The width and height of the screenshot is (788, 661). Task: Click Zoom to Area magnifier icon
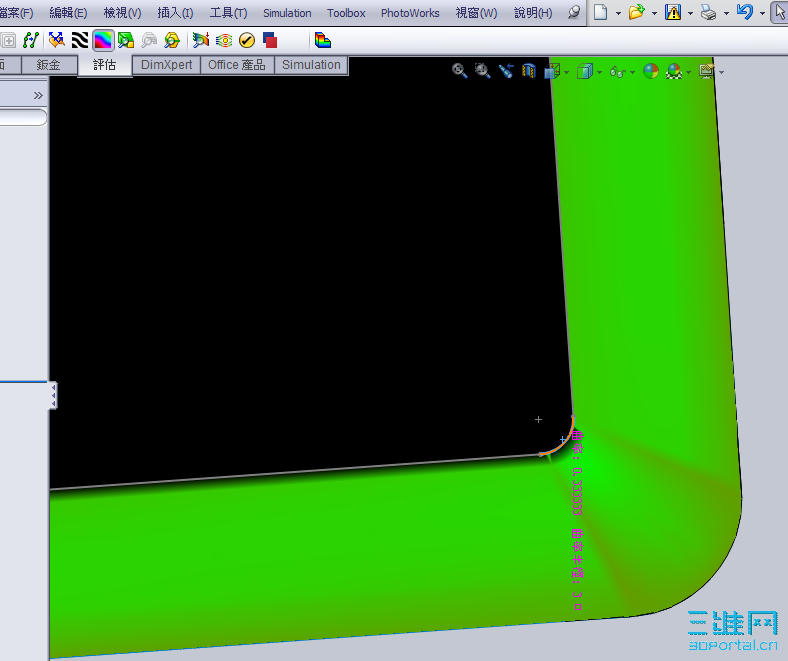click(x=482, y=71)
